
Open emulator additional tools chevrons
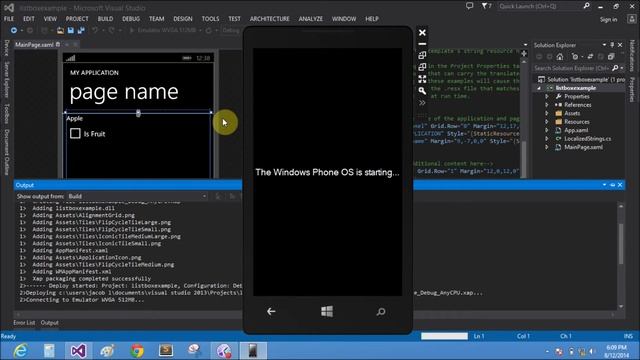click(422, 103)
